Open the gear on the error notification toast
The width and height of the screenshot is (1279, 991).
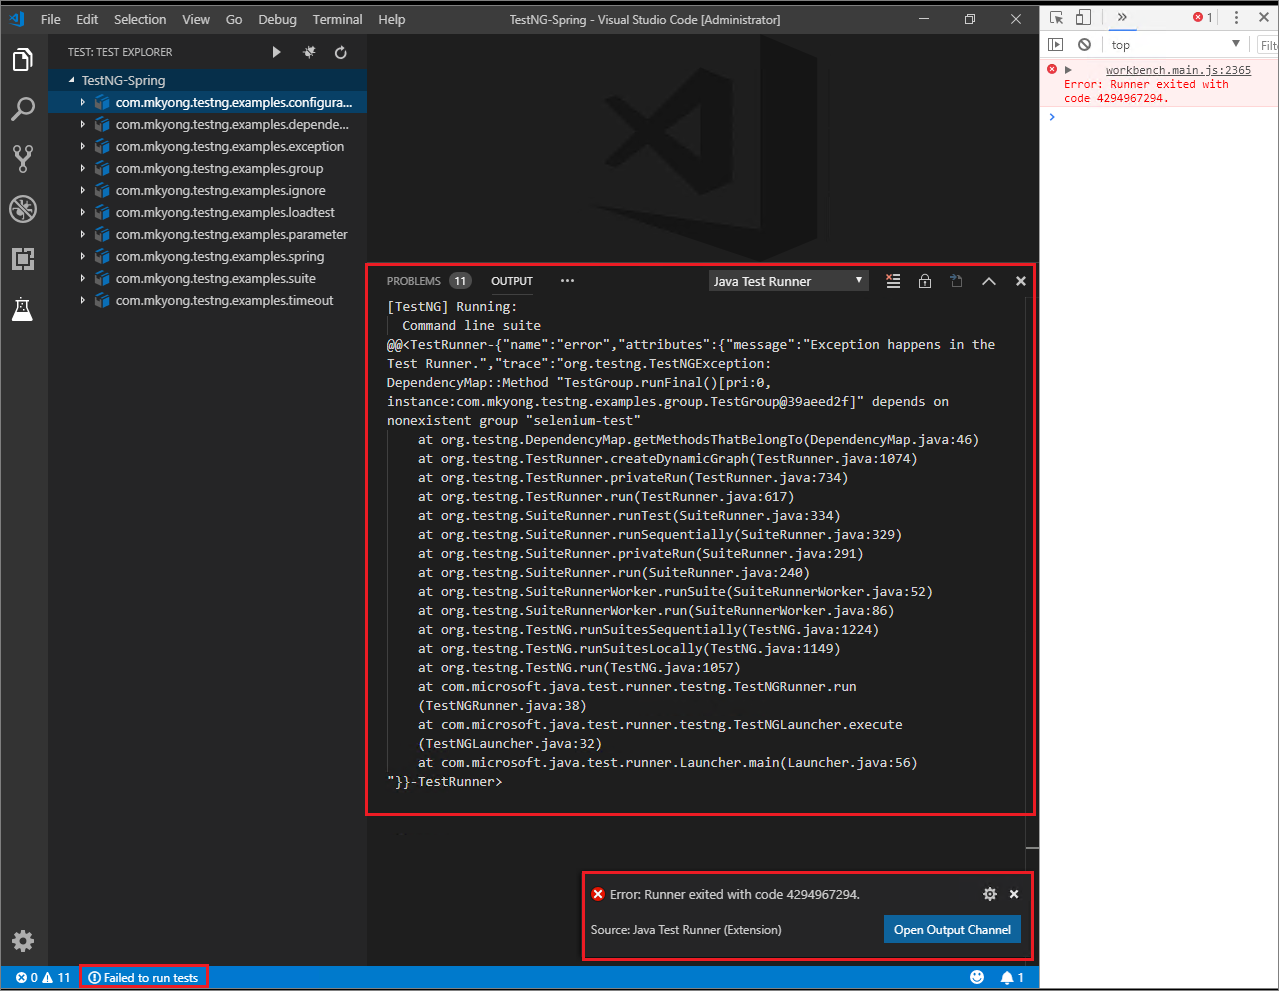point(989,894)
